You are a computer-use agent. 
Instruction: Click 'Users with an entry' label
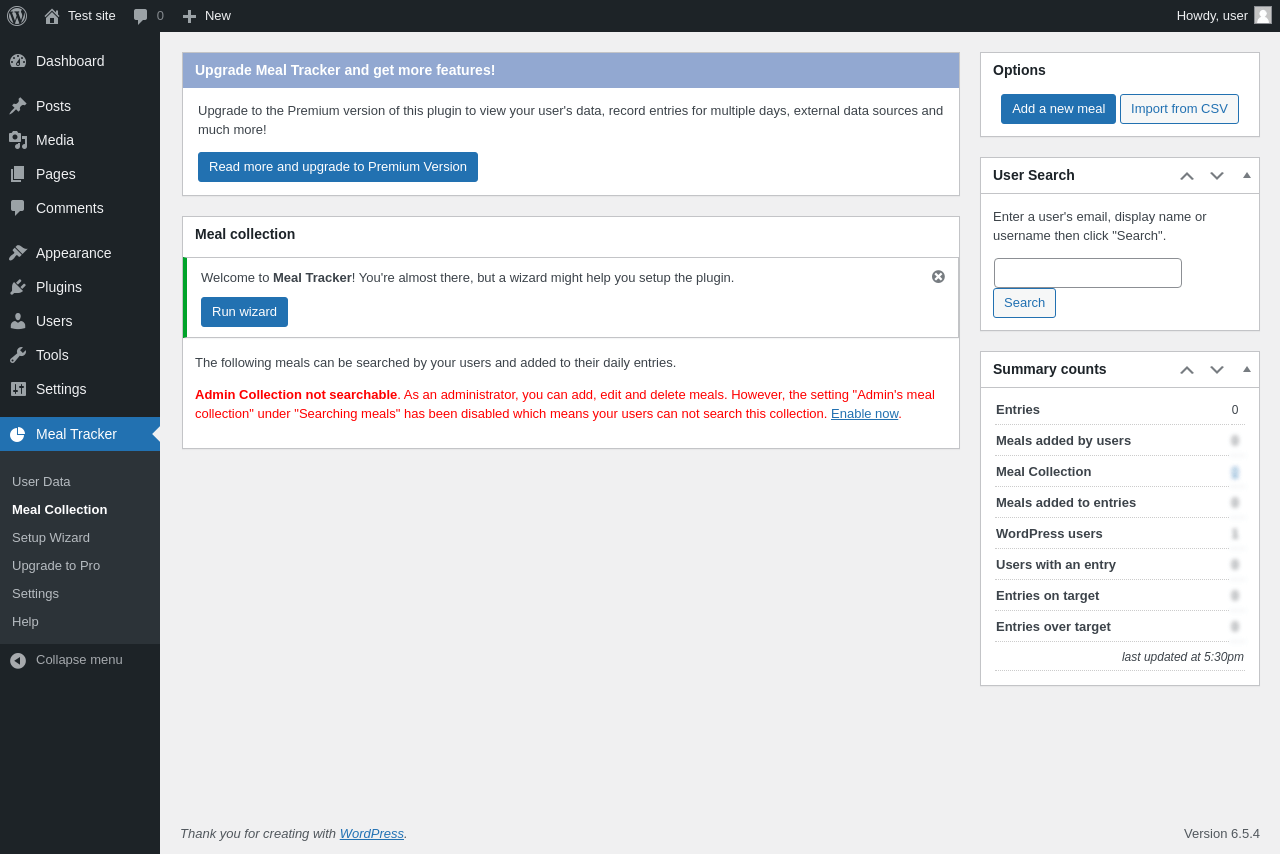click(1056, 565)
